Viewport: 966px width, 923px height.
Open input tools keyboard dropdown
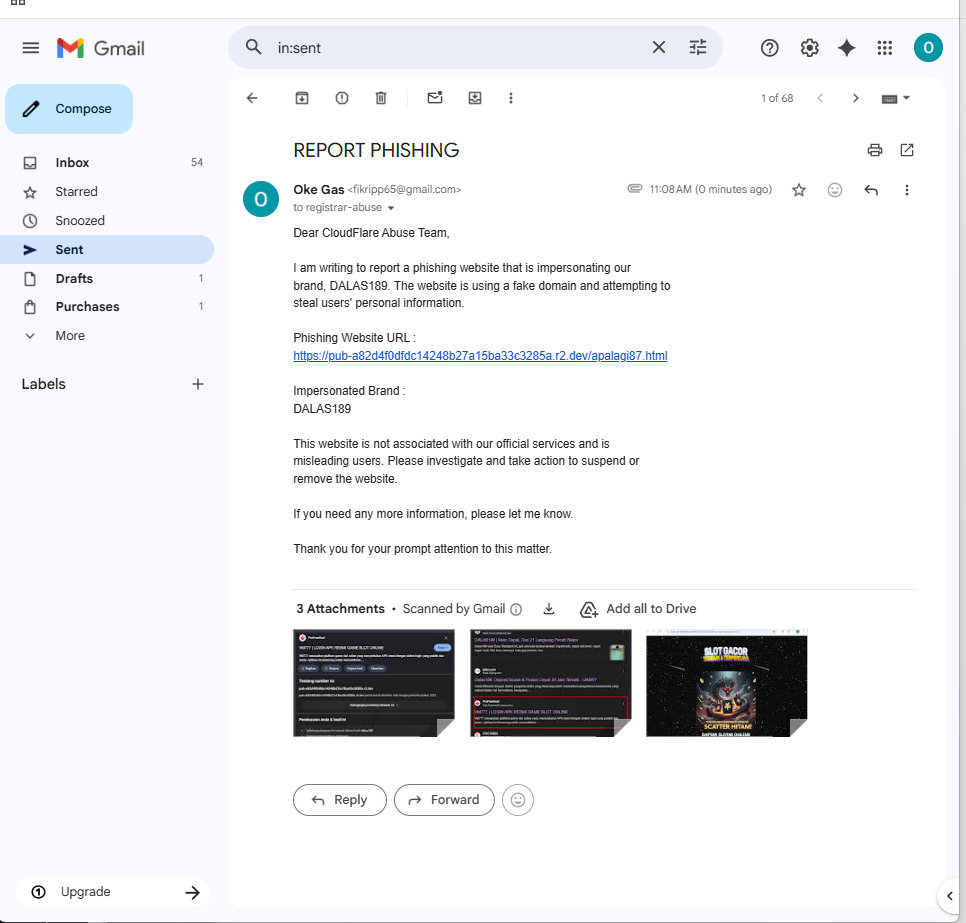click(x=895, y=99)
